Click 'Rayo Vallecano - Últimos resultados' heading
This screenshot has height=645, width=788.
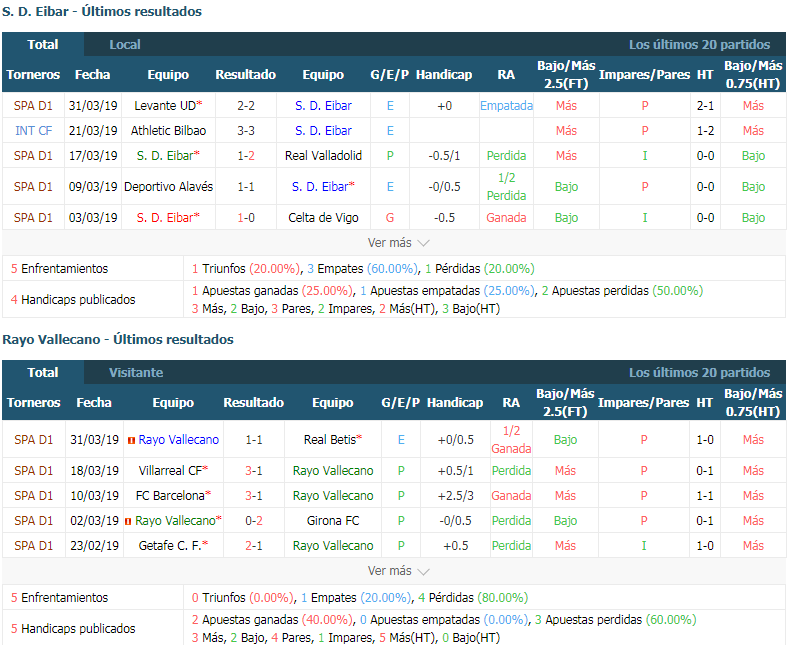click(x=118, y=339)
